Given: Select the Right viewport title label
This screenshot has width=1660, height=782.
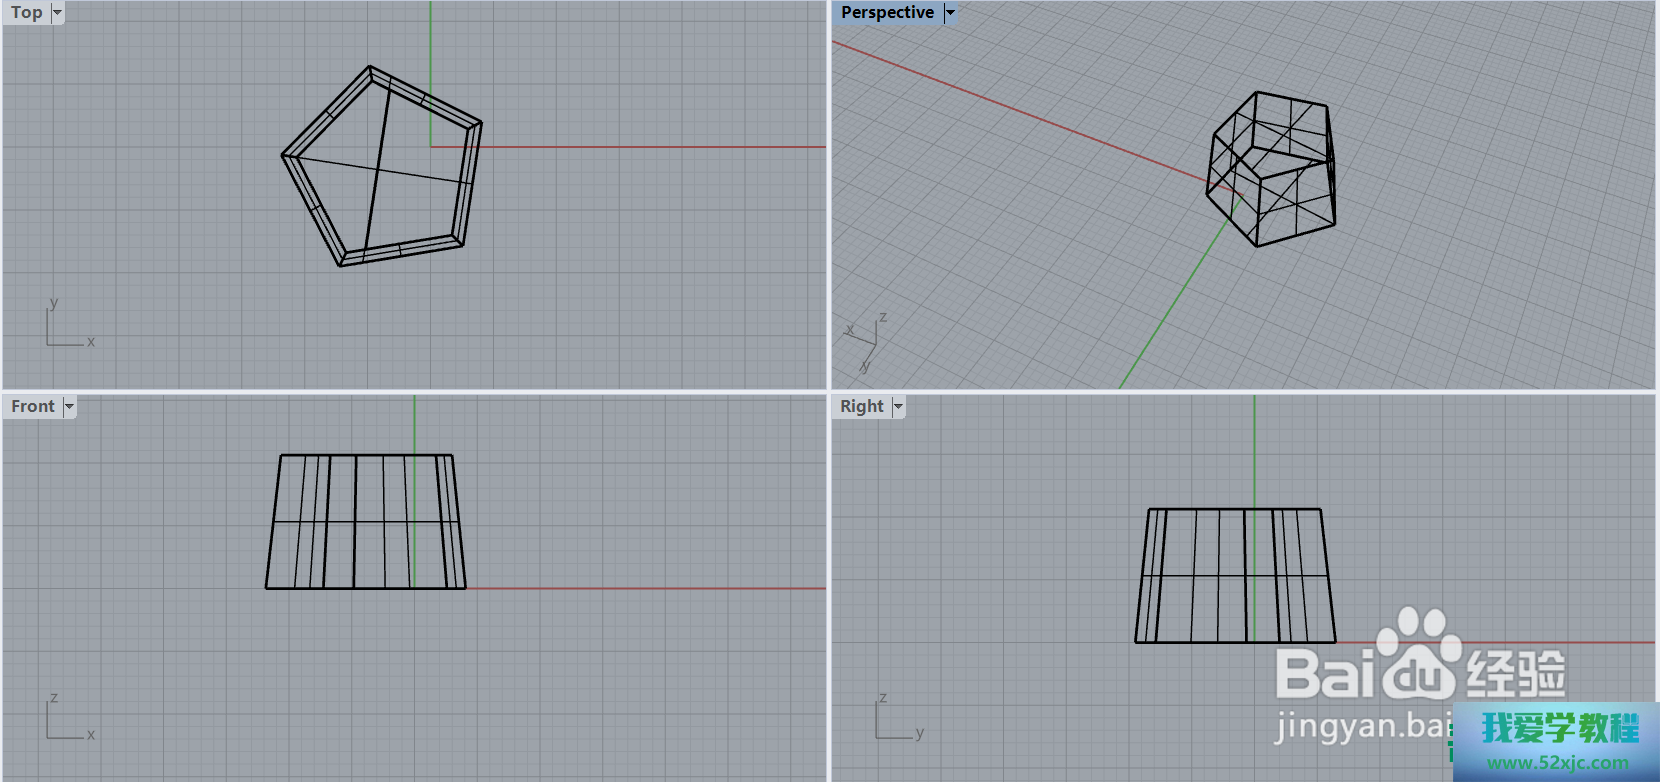Looking at the screenshot, I should click(861, 407).
